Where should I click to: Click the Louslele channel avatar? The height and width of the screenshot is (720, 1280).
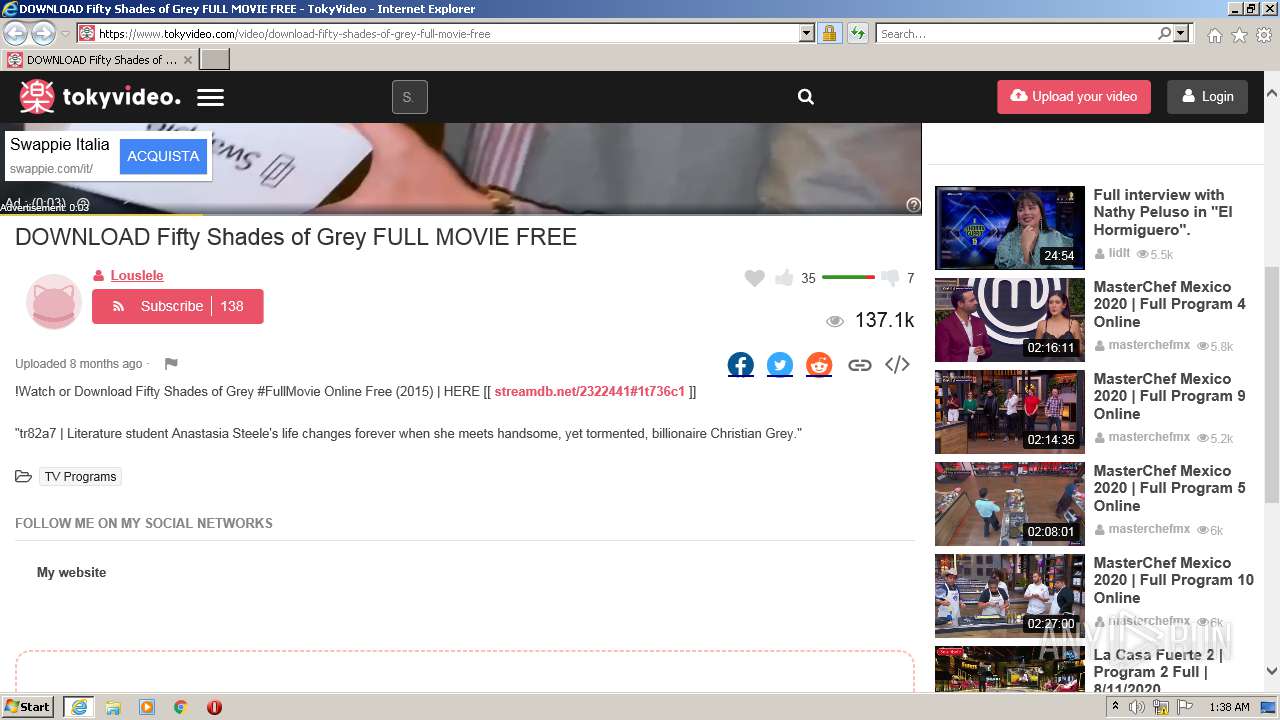[53, 301]
